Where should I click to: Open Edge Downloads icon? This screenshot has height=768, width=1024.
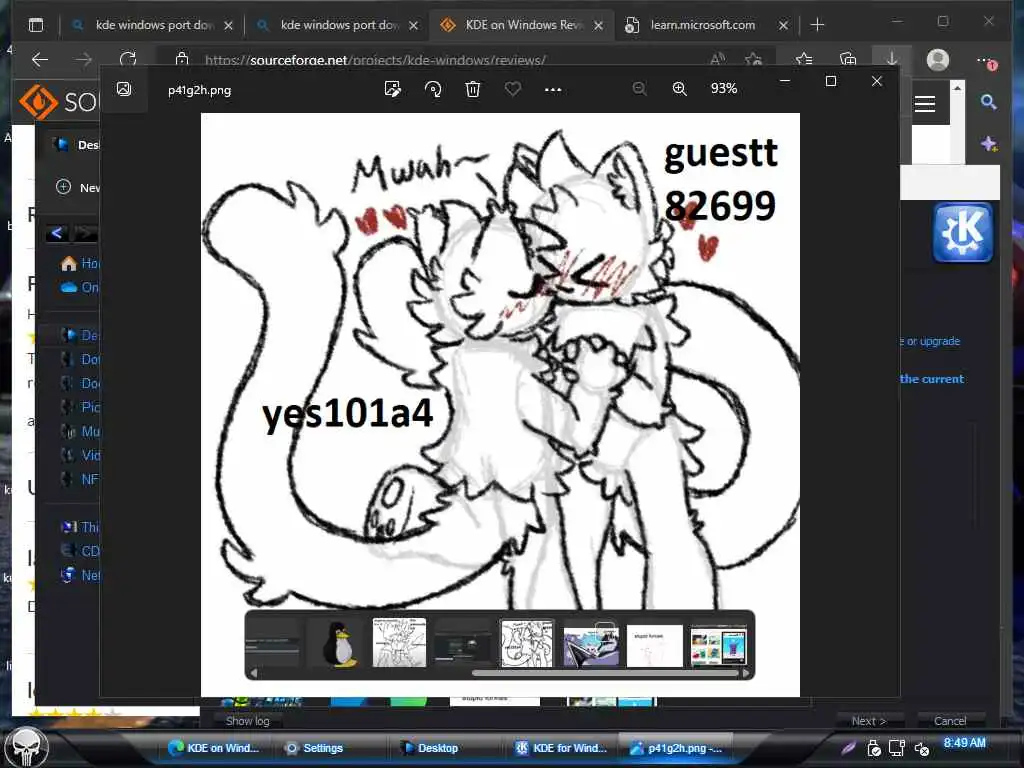tap(891, 59)
